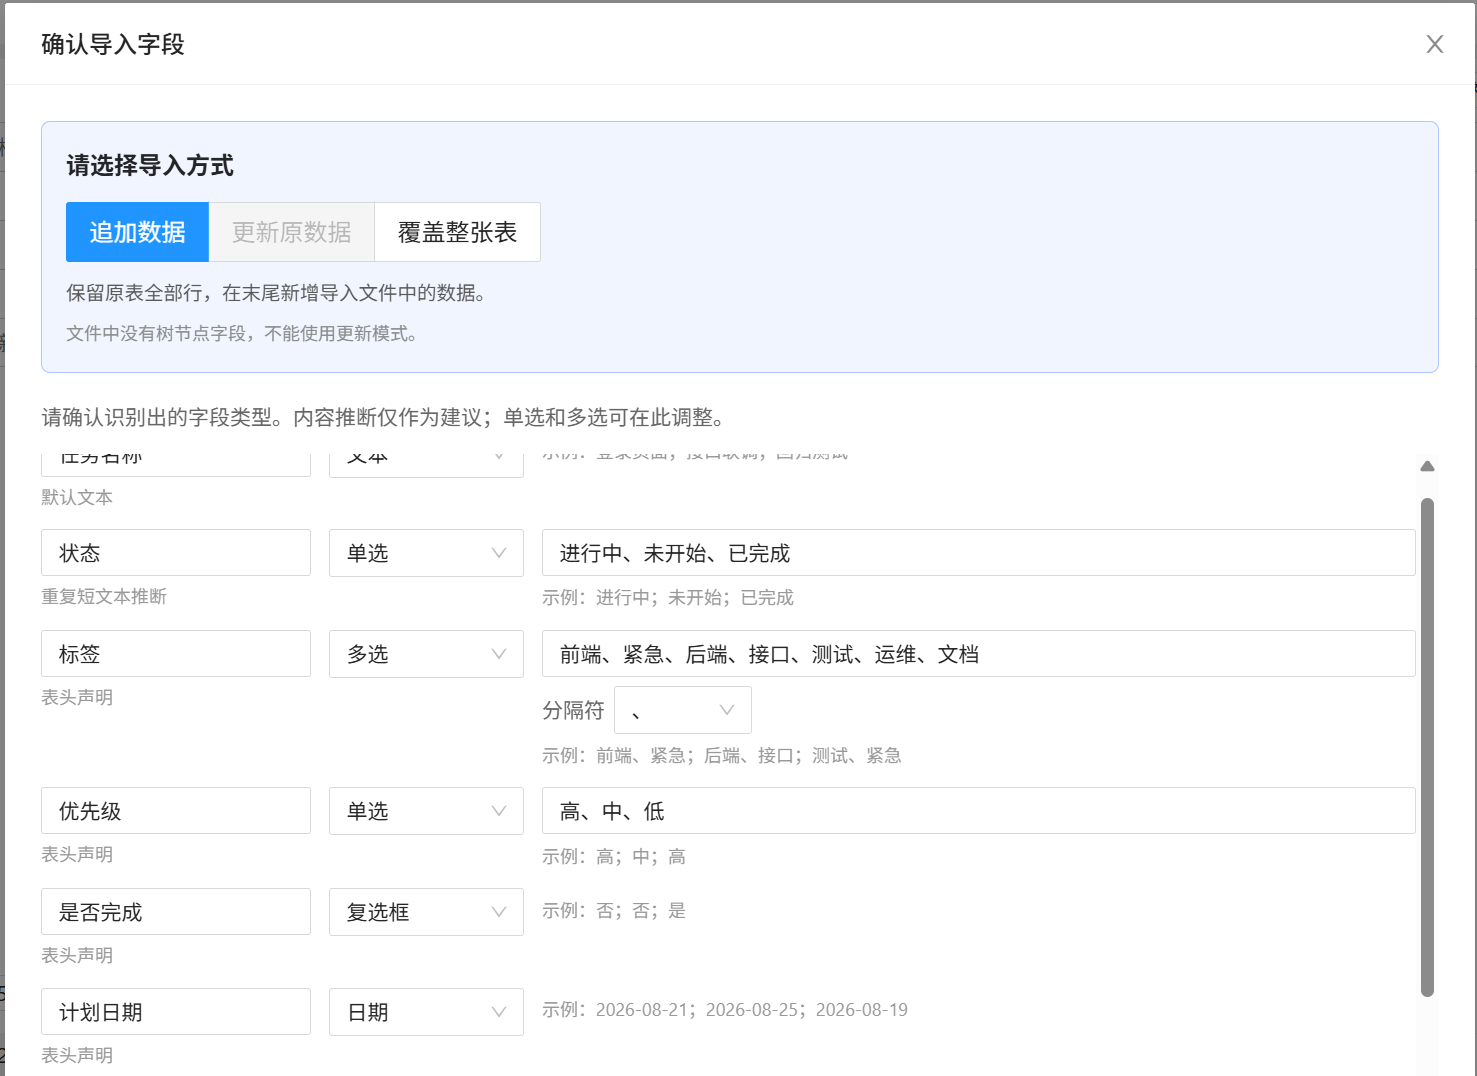Image resolution: width=1477 pixels, height=1076 pixels.
Task: Edit the 标签 field name input
Action: (x=176, y=654)
